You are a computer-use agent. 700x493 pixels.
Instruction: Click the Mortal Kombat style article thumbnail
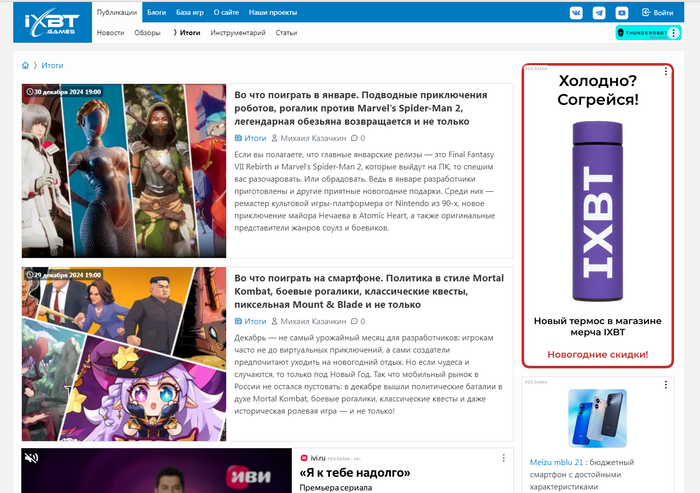(x=124, y=353)
